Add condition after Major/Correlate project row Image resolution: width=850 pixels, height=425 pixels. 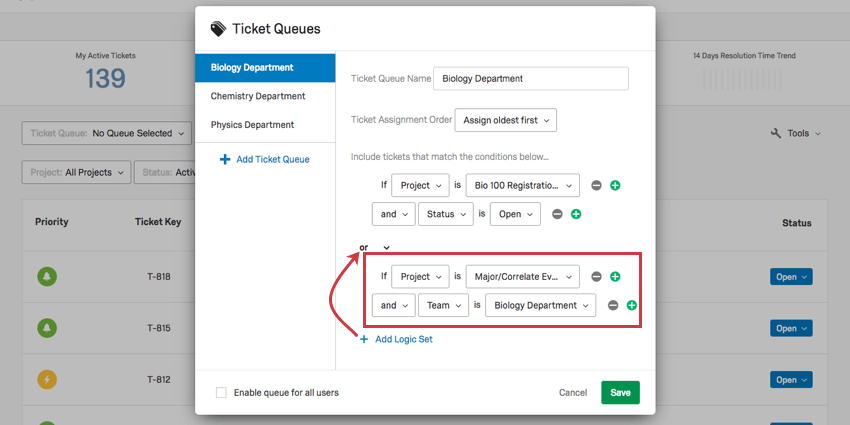(615, 277)
